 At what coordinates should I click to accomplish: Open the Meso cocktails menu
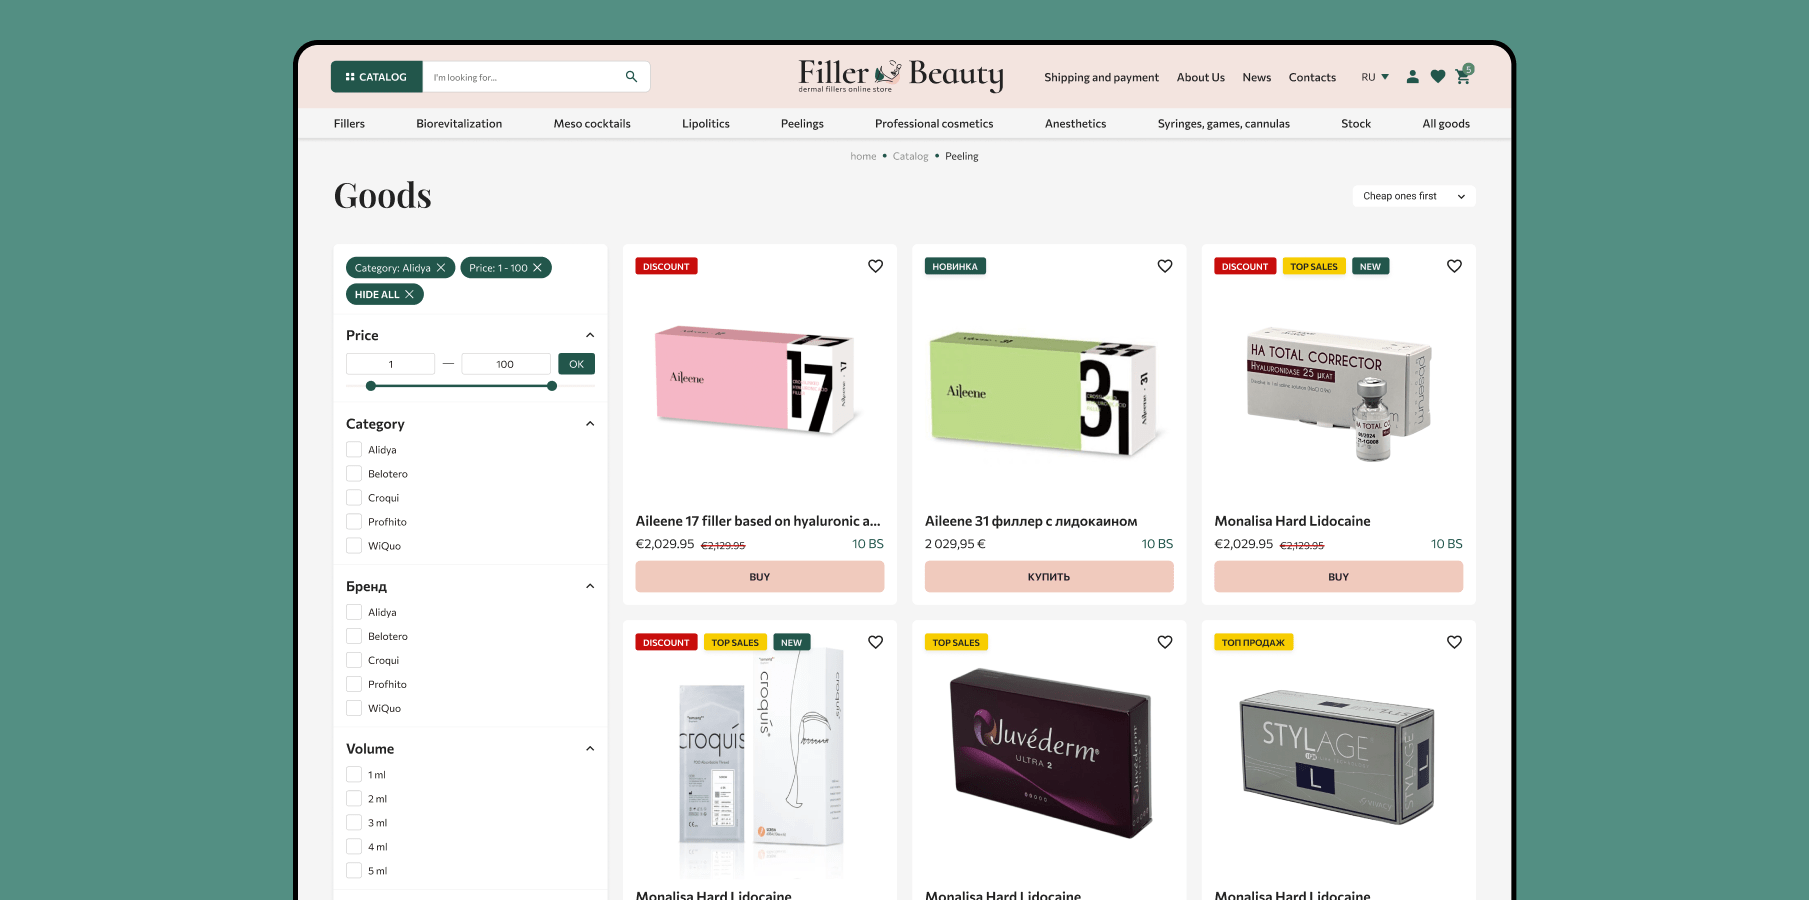(592, 124)
